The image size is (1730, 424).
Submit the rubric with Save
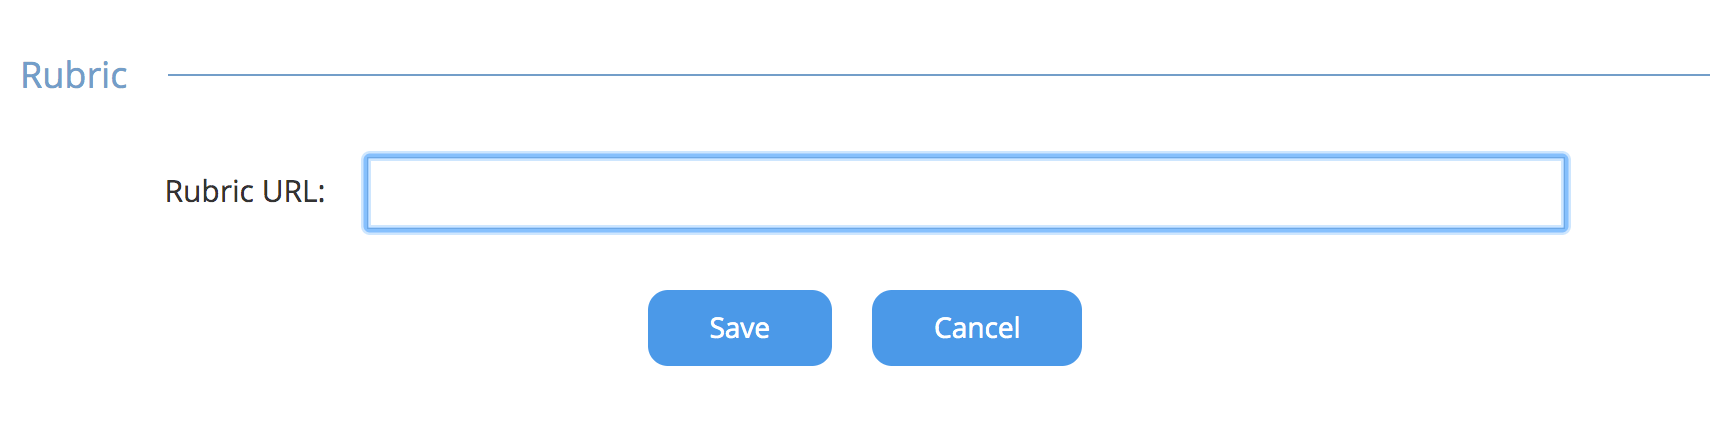[x=739, y=328]
